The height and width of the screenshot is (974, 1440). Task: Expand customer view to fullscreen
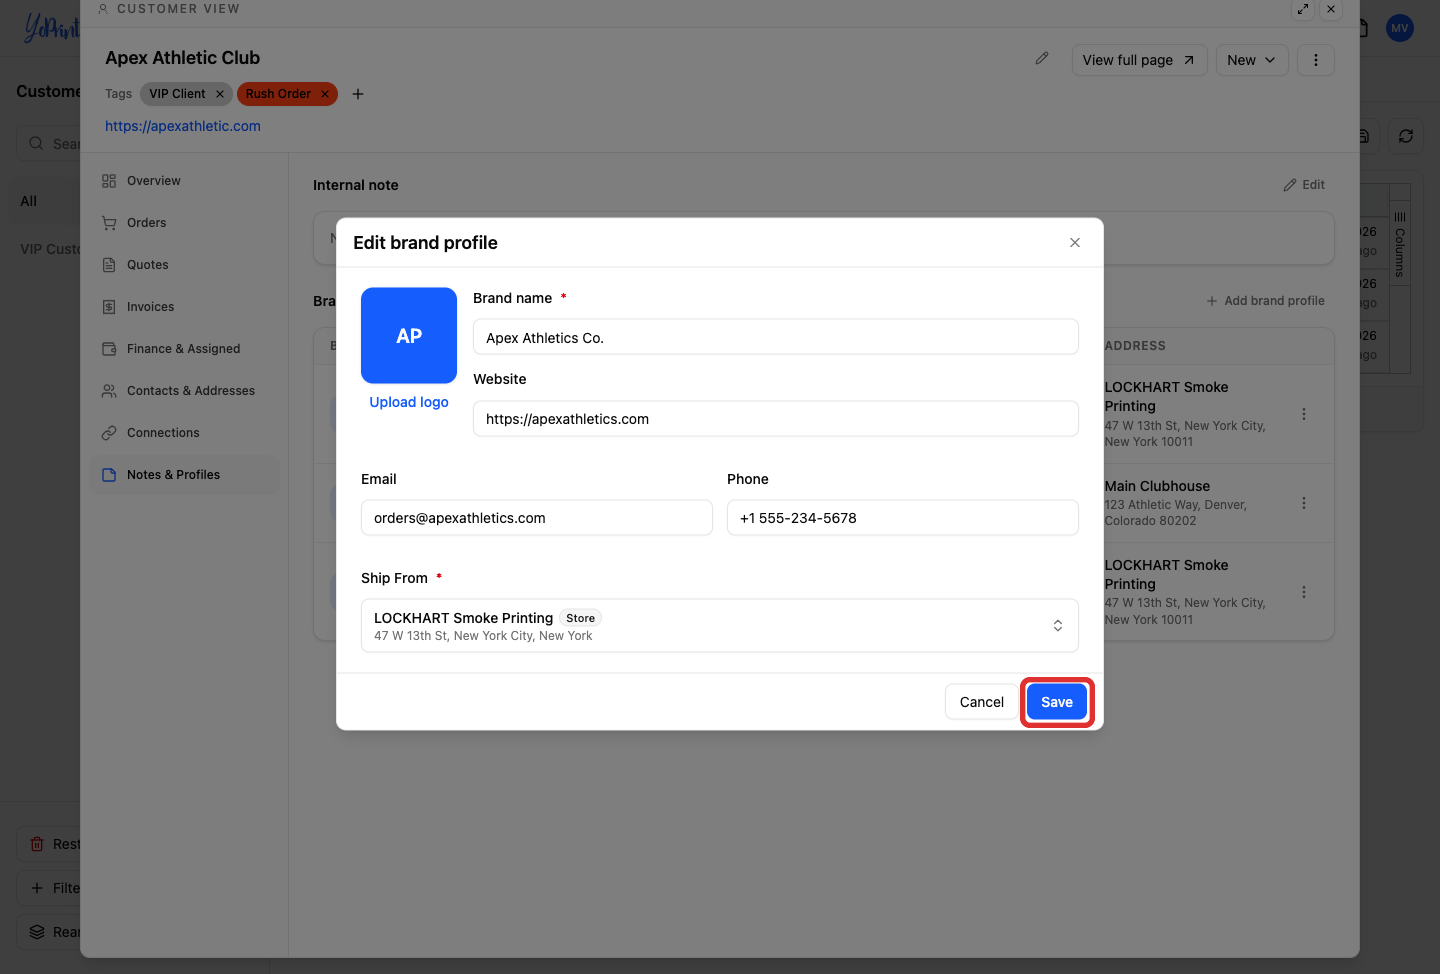[1303, 9]
